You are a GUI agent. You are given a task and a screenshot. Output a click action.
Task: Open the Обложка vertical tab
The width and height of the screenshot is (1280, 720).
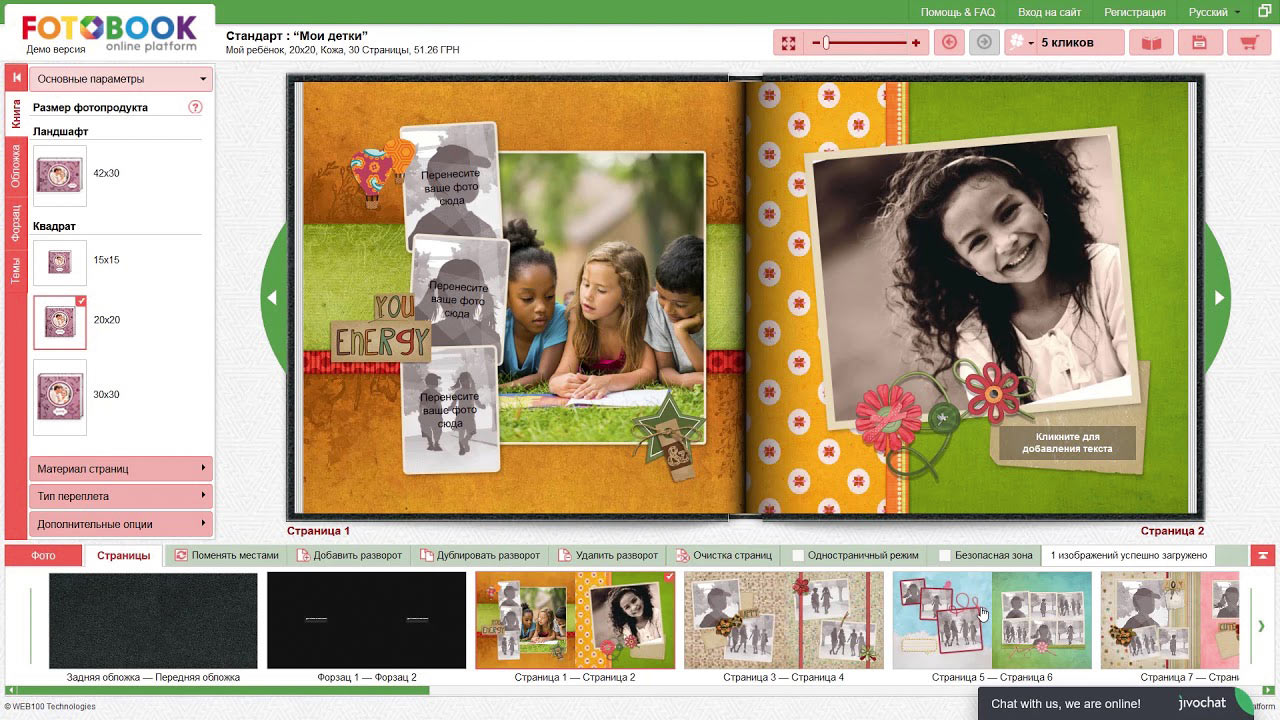click(x=16, y=166)
